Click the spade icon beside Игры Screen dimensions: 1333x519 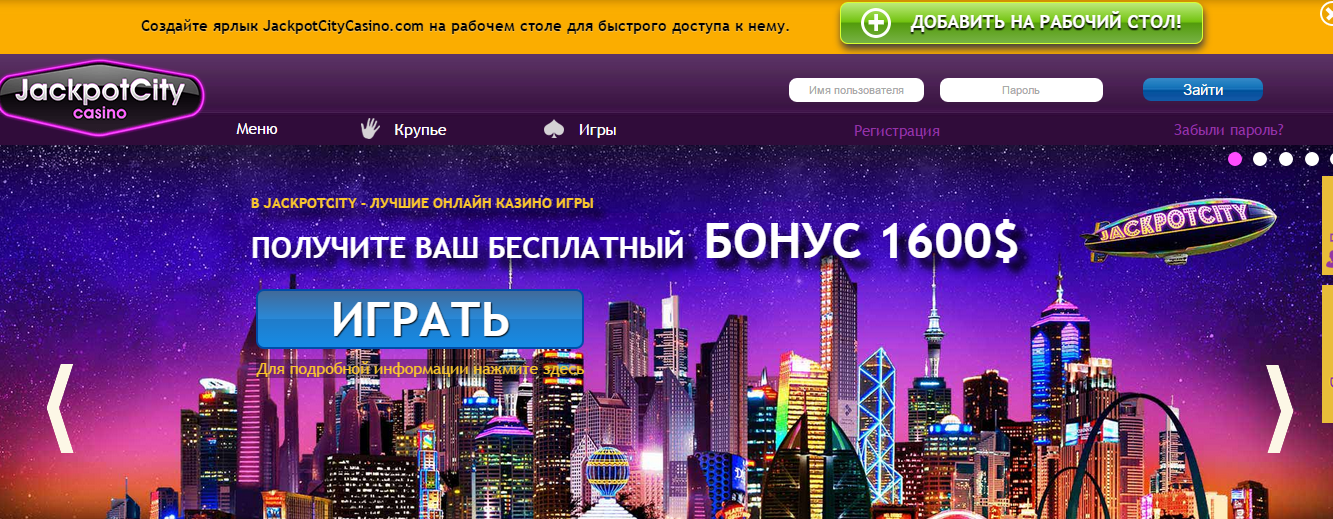(554, 129)
